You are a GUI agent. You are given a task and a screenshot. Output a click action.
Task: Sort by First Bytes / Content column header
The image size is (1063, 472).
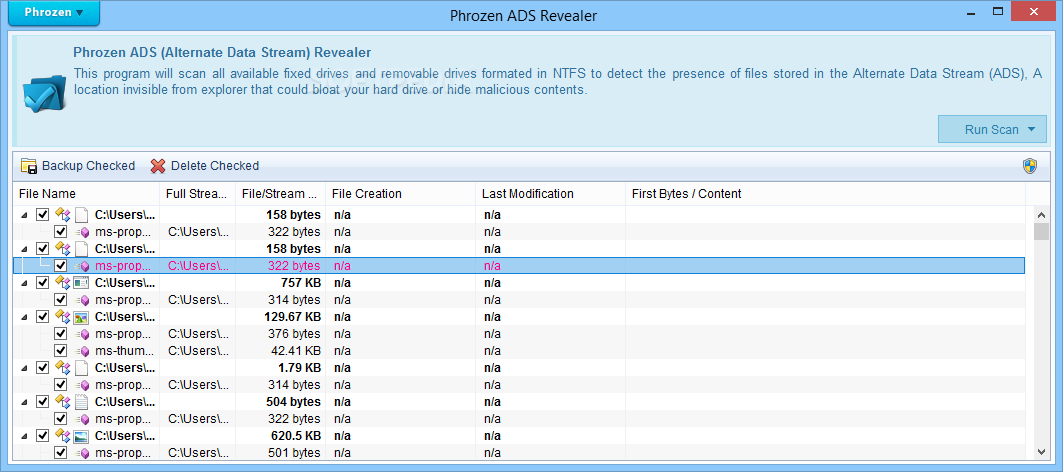pyautogui.click(x=825, y=194)
